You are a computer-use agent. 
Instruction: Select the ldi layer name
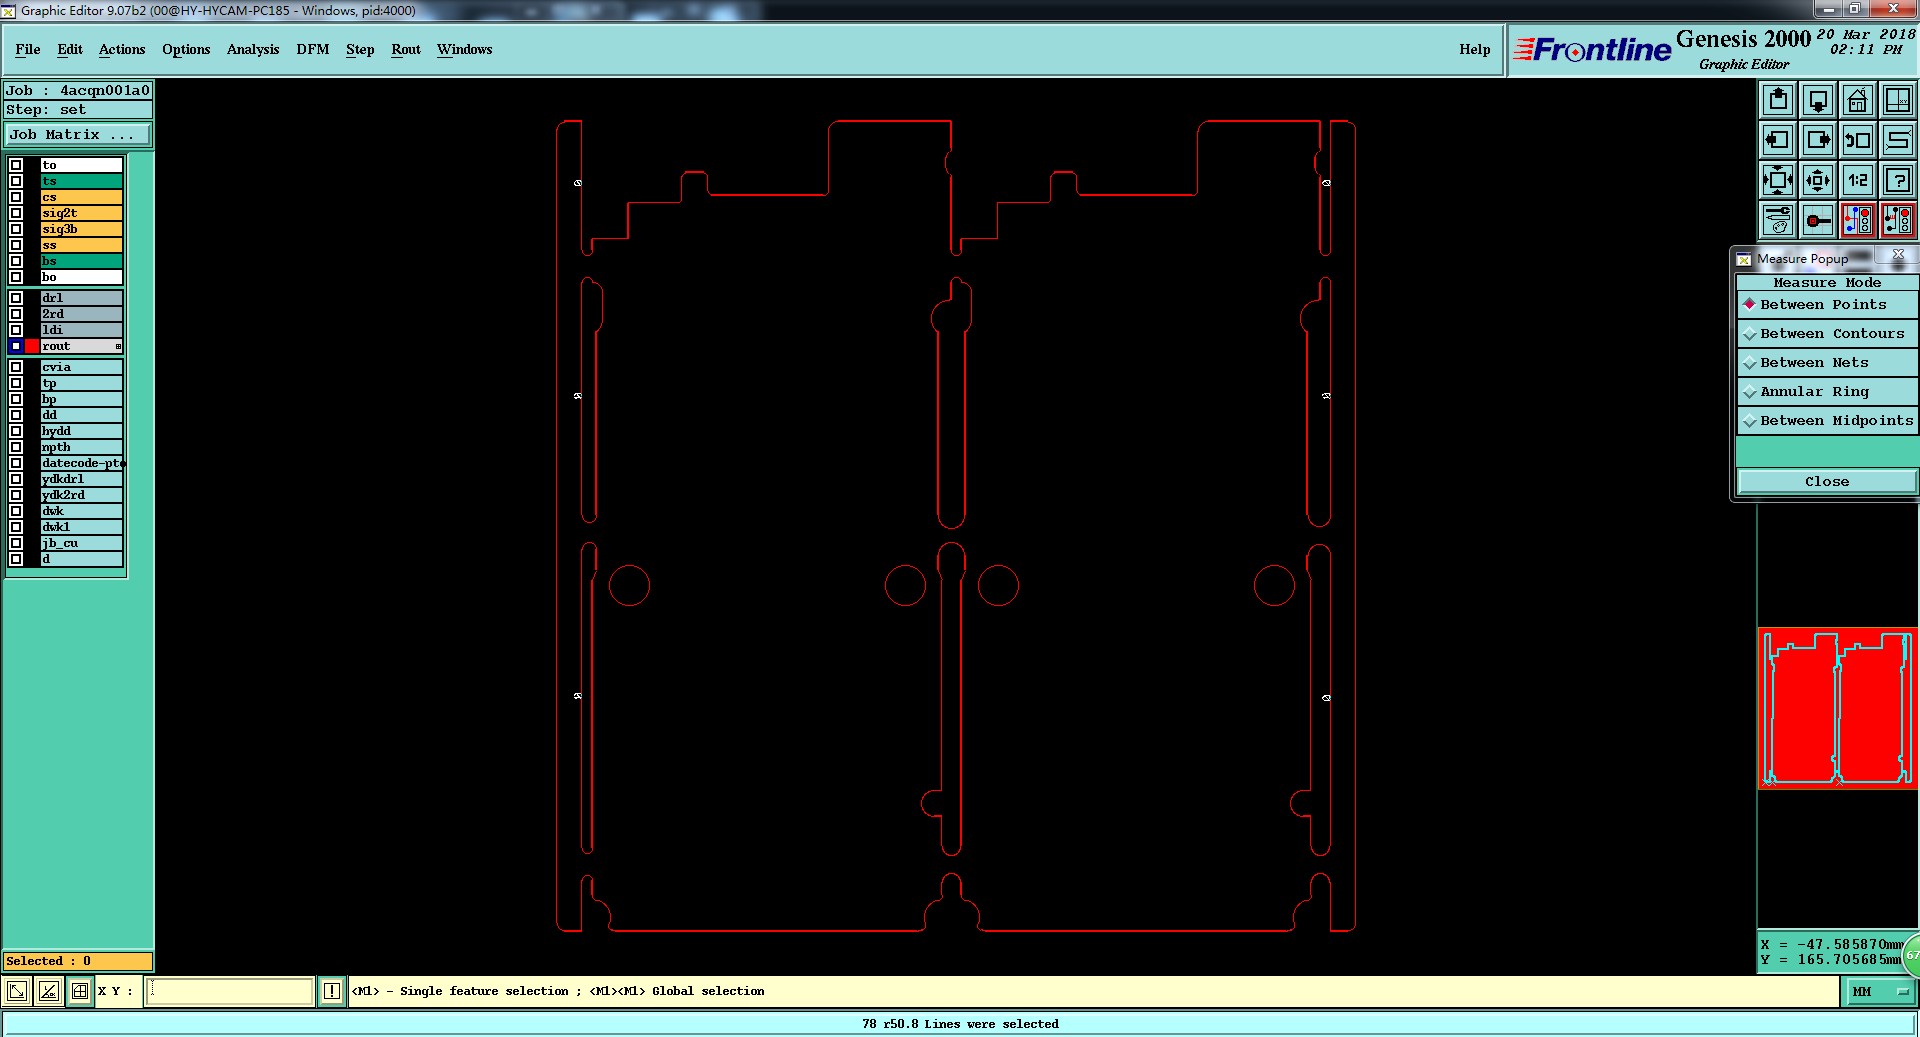pos(81,330)
